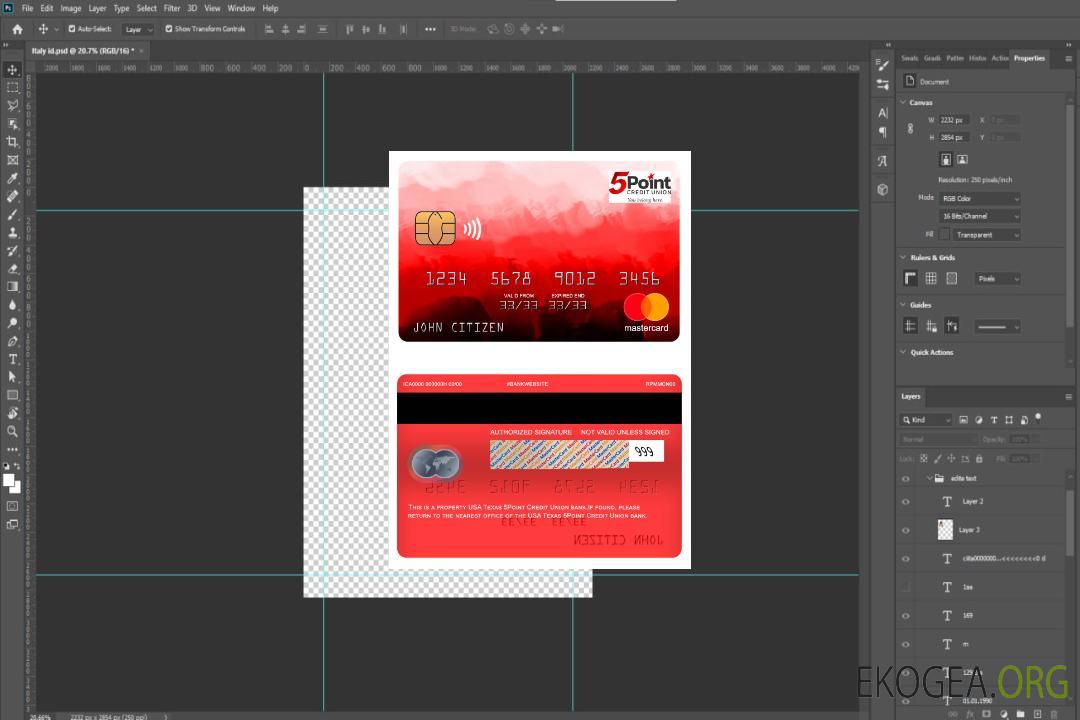
Task: Select the Zoom tool
Action: 12,431
